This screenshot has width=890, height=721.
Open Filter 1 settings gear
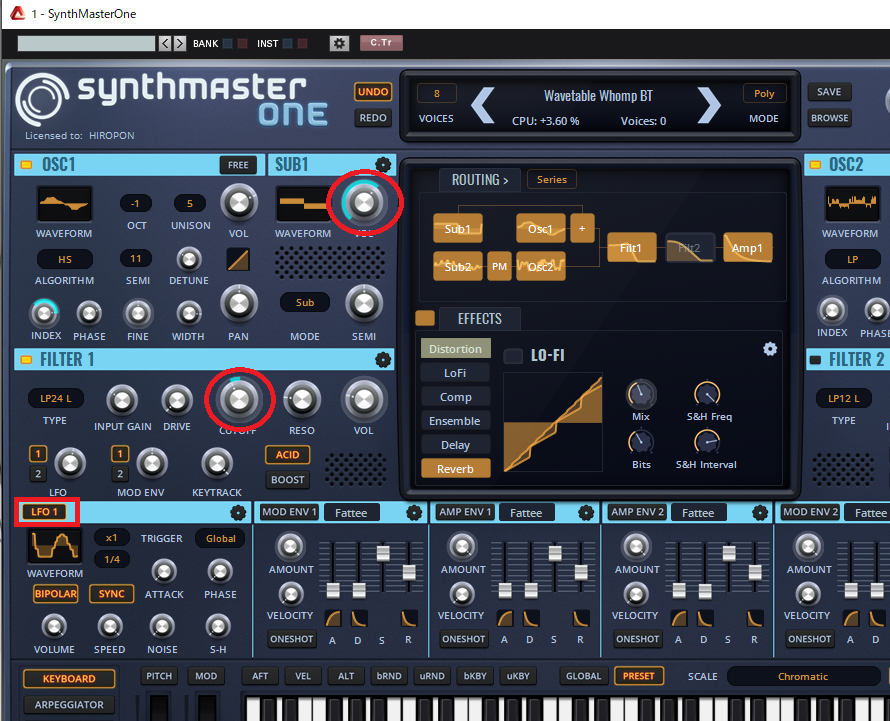click(x=383, y=359)
